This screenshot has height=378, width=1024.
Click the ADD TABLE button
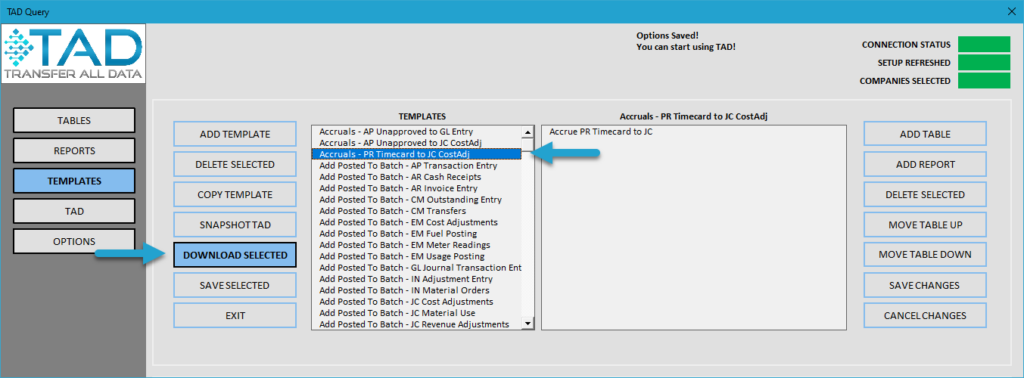(x=925, y=134)
